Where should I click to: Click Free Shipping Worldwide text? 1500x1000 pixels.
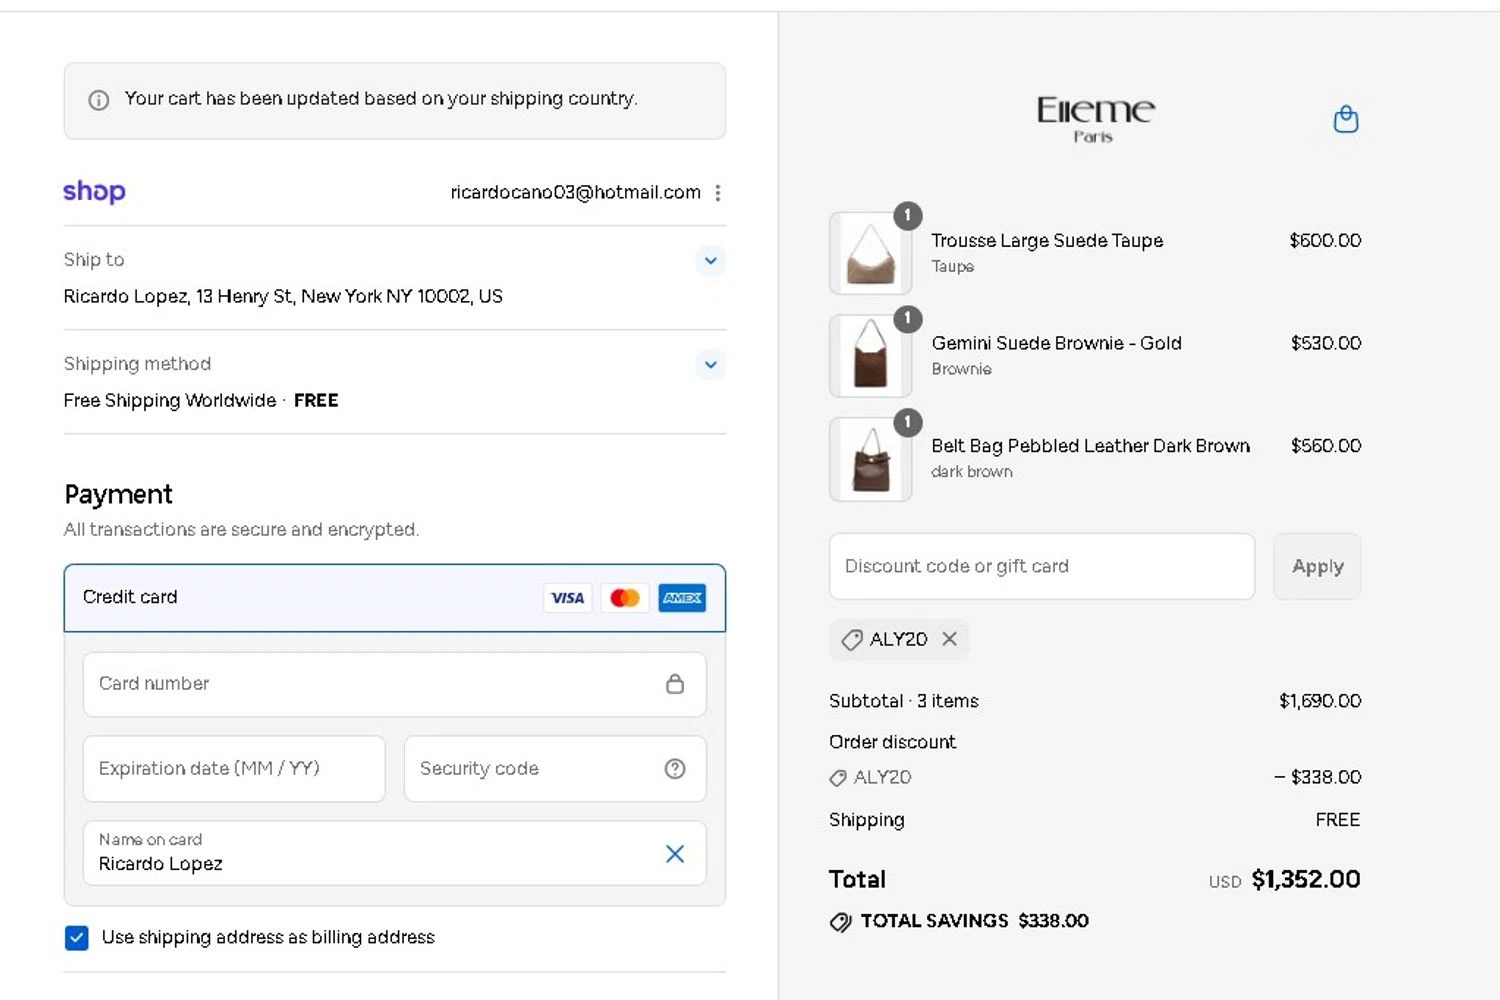(x=170, y=401)
